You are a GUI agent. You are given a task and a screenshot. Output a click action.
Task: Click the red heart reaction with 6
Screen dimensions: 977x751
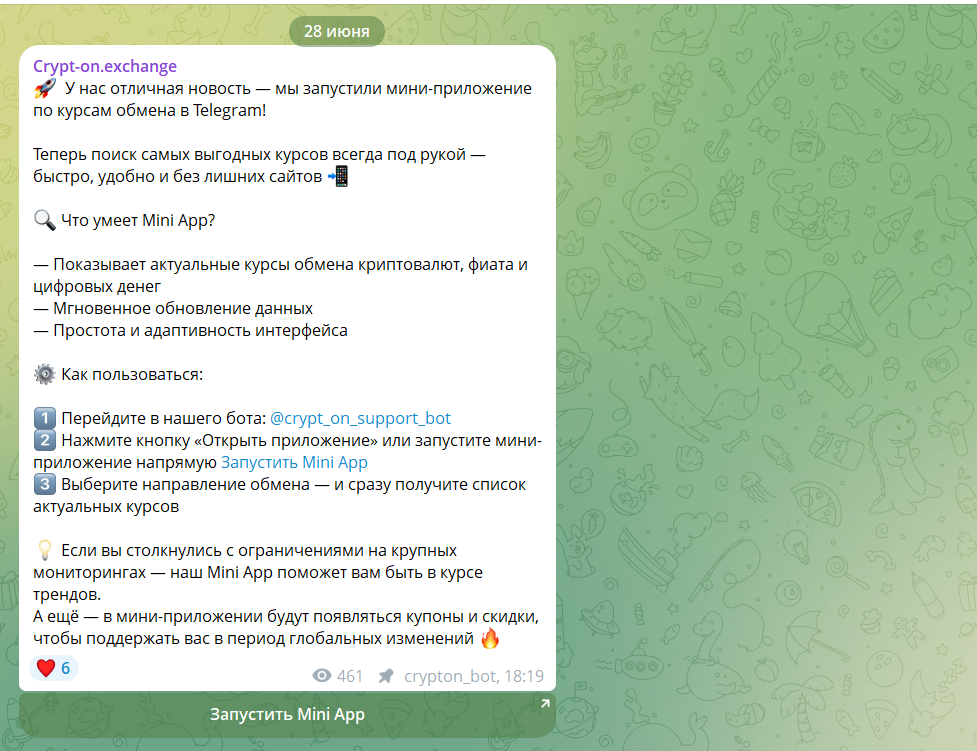tap(54, 668)
